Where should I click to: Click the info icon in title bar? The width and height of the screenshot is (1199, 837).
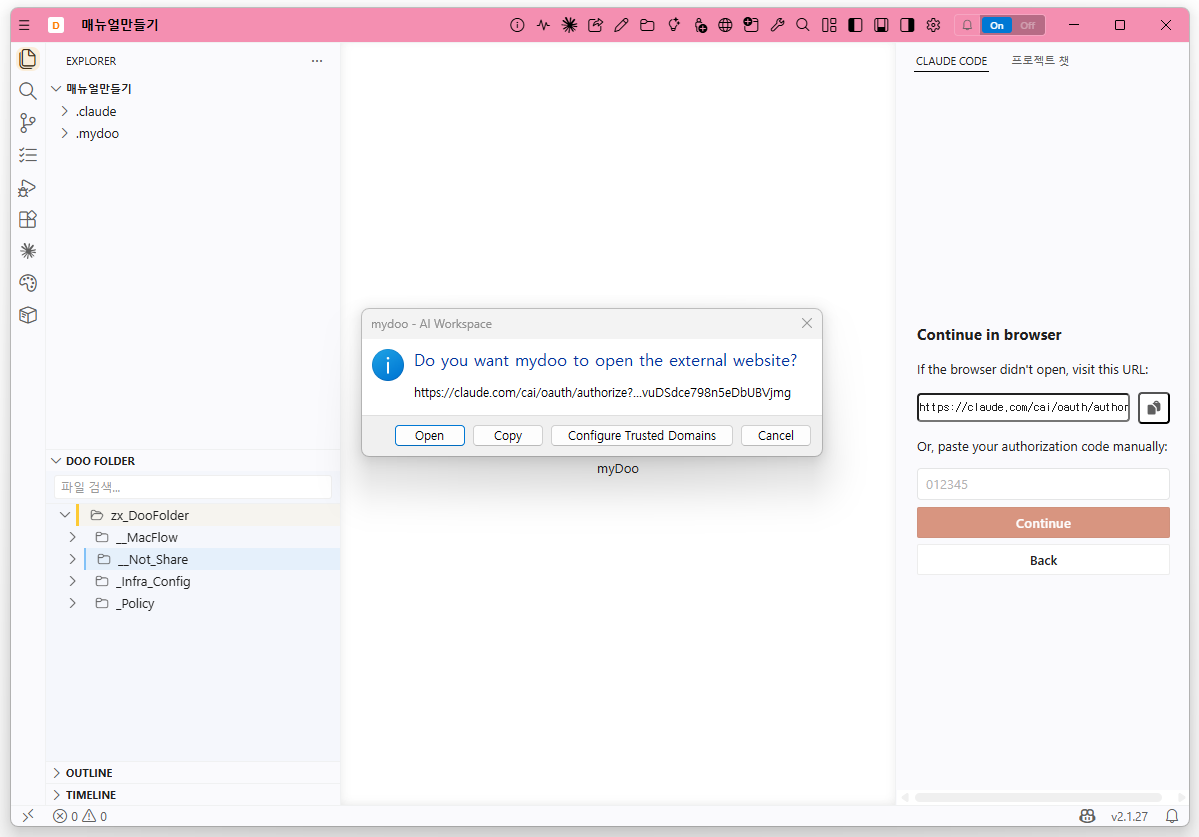pos(517,25)
